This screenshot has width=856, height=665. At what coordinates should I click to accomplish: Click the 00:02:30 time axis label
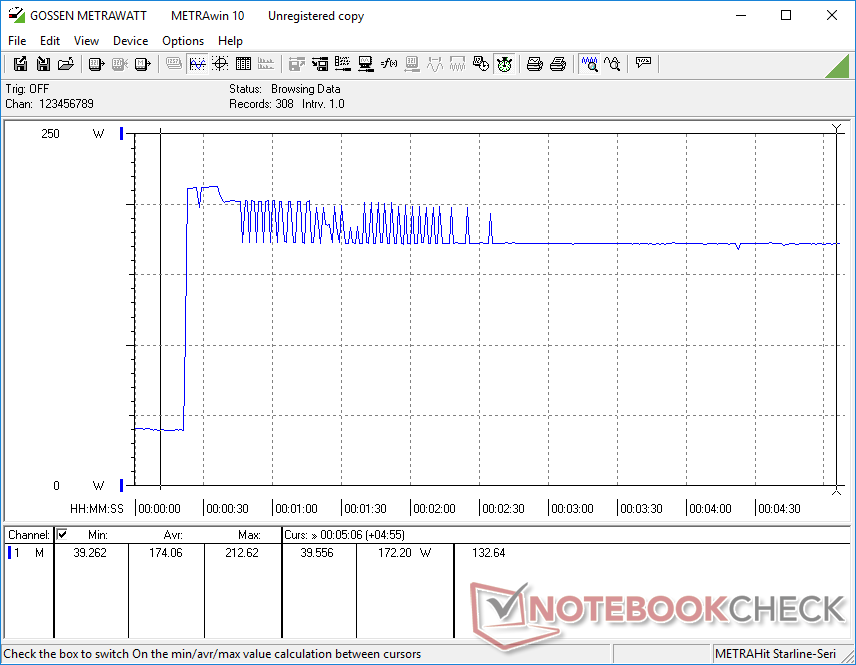coord(503,509)
